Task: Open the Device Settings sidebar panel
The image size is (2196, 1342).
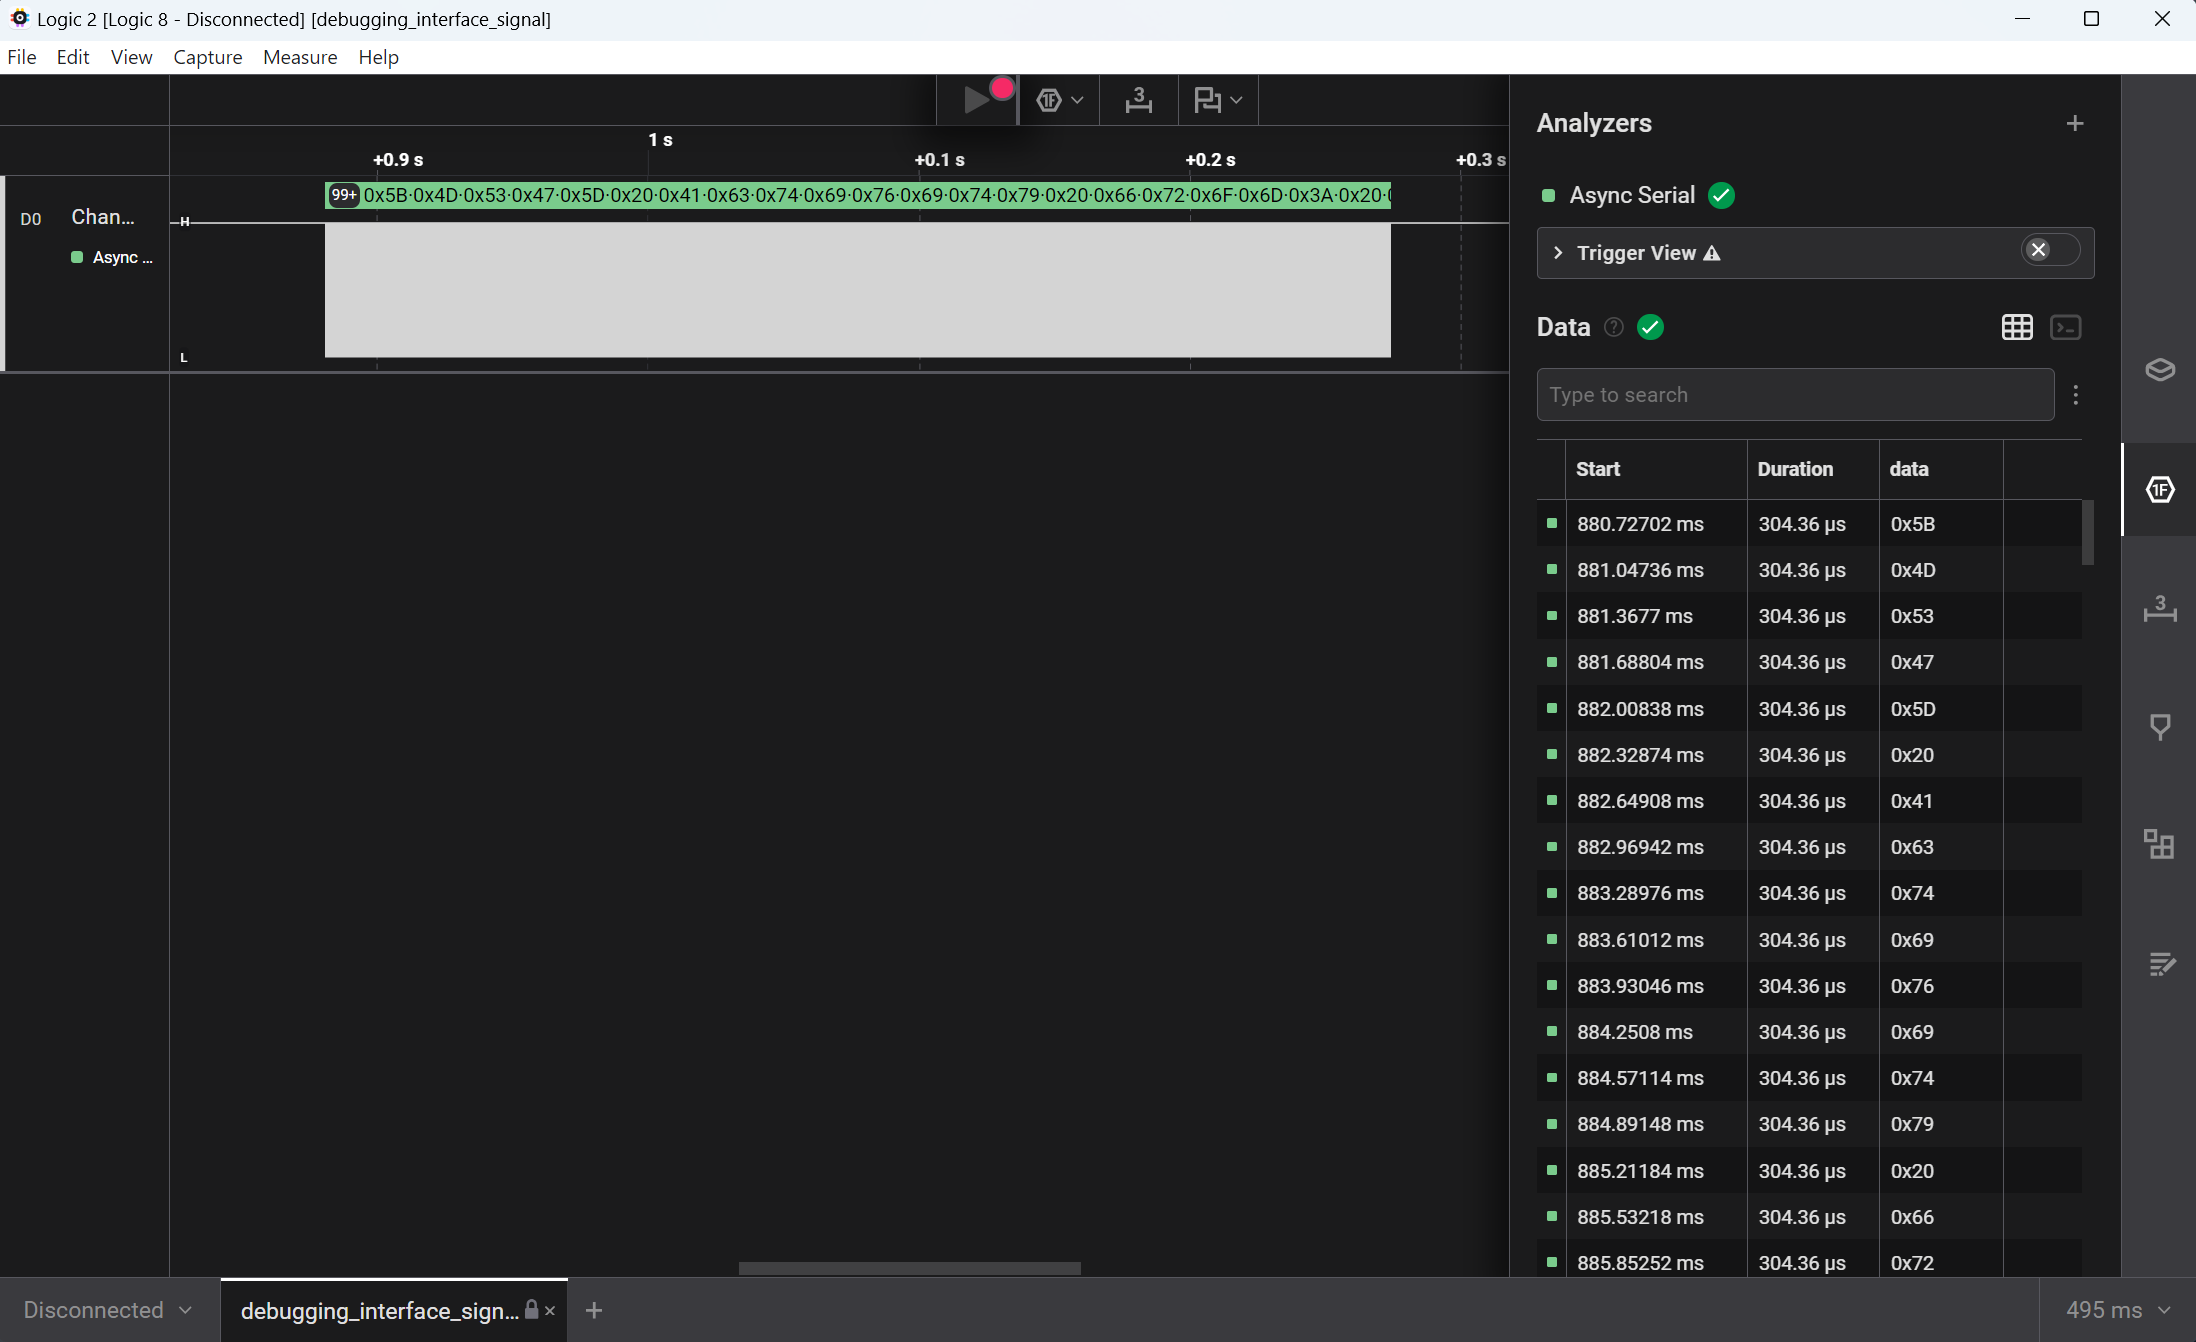Action: (2159, 370)
